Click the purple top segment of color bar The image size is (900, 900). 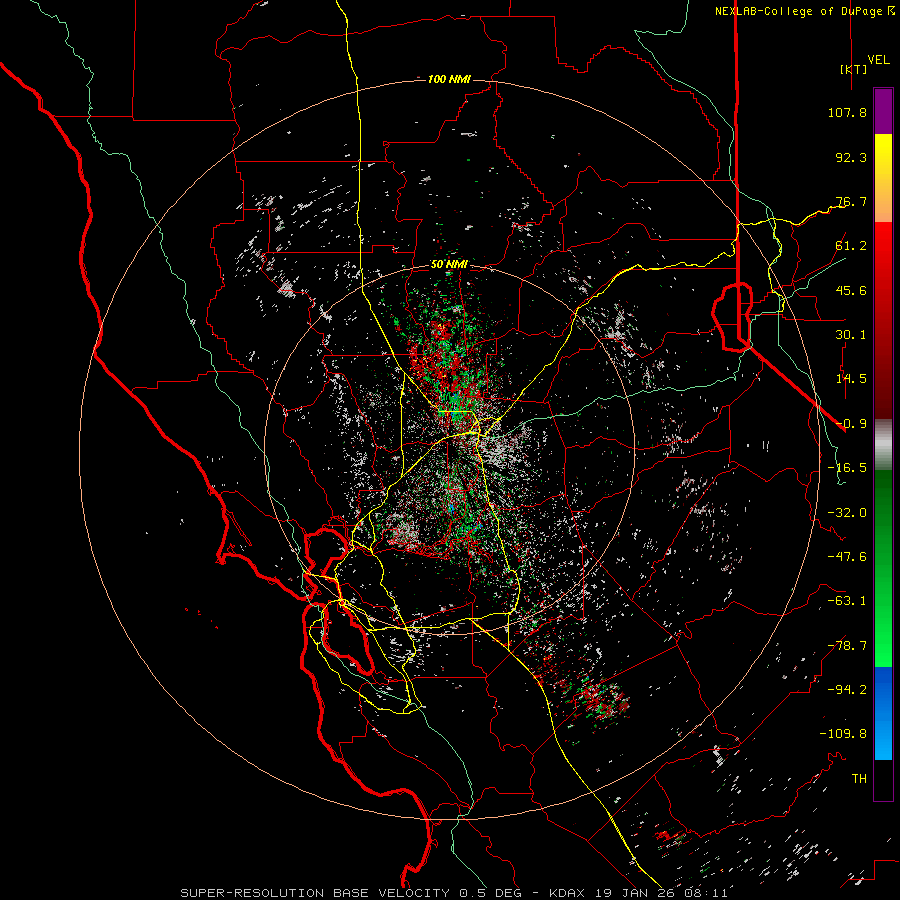click(883, 111)
